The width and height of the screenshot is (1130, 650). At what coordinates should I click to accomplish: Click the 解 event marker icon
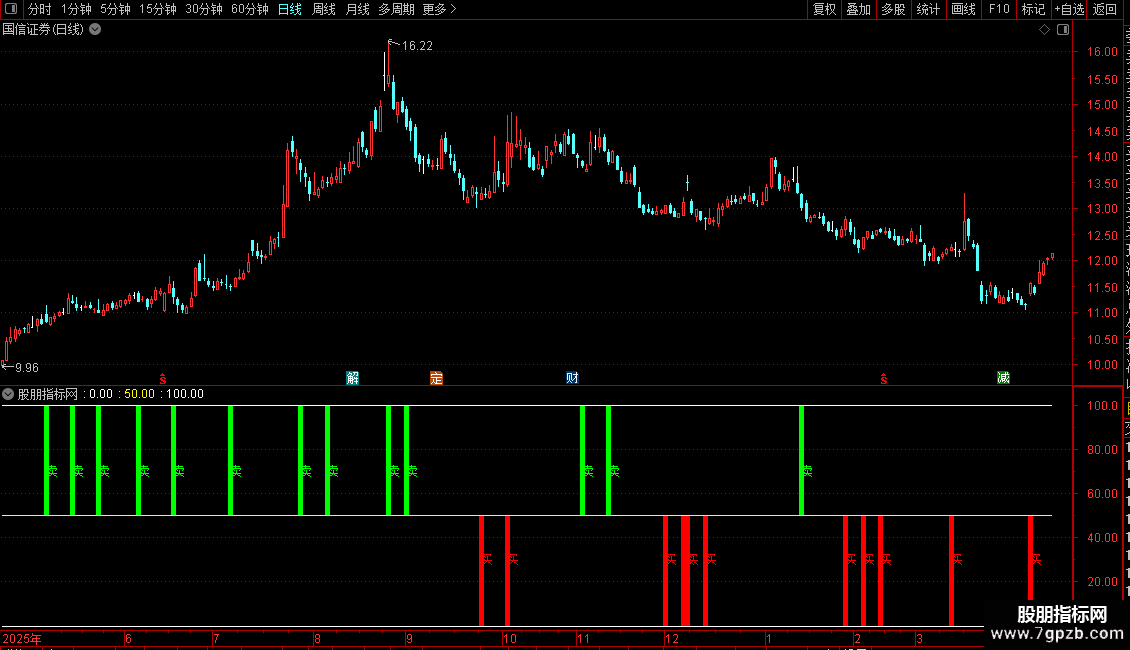coord(352,378)
